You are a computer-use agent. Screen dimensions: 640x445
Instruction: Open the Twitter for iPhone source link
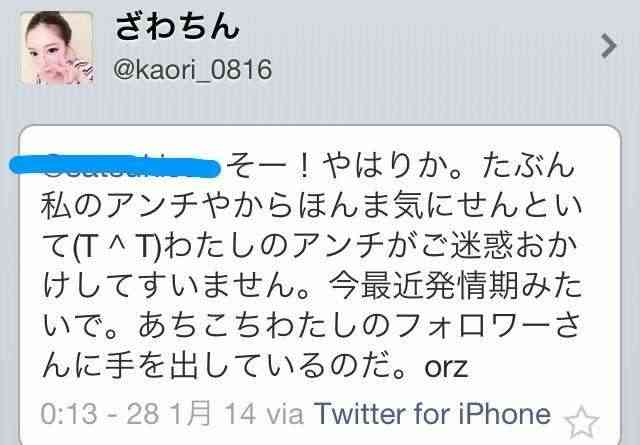pos(432,414)
